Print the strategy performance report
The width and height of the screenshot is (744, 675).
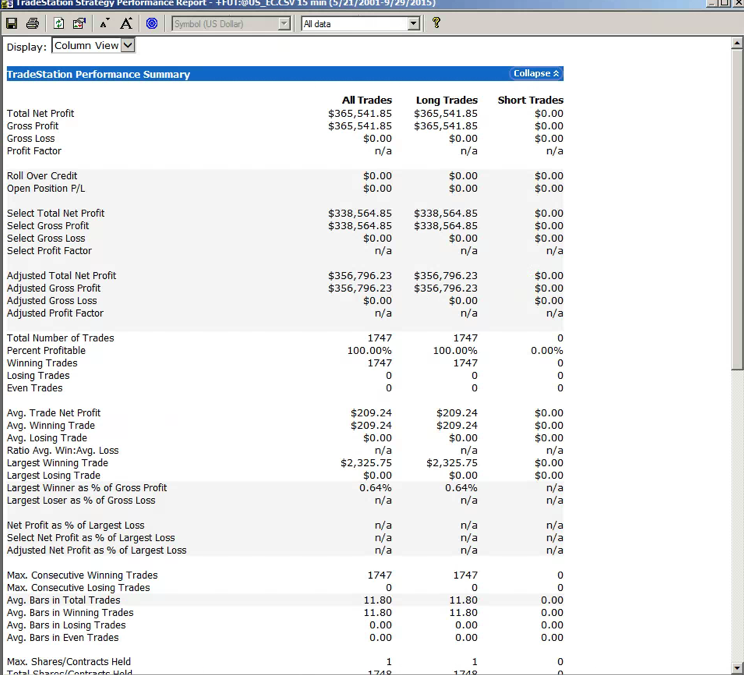[32, 23]
